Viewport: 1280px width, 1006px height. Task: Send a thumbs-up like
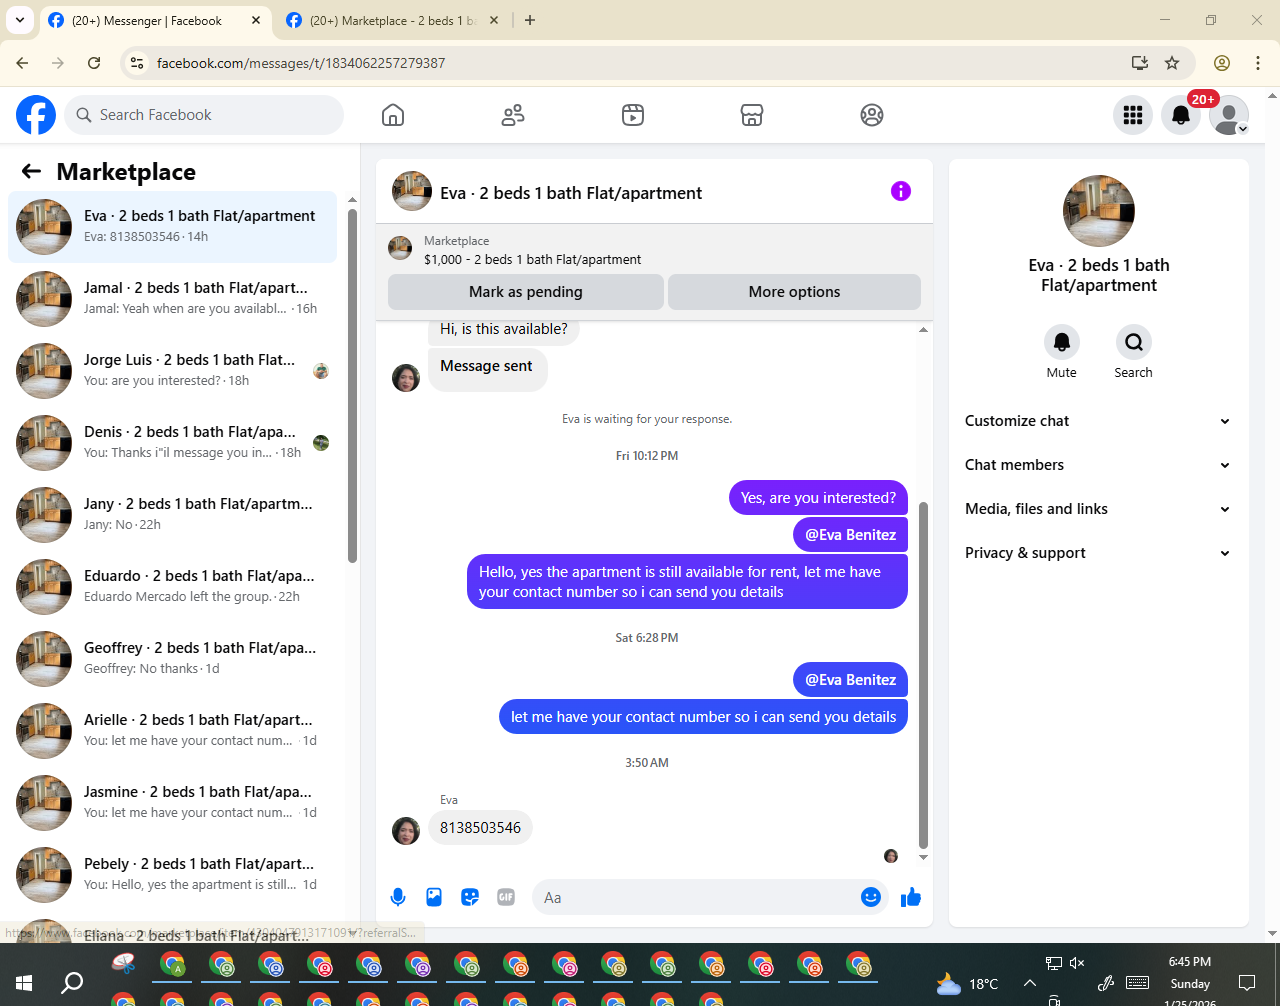(x=911, y=897)
